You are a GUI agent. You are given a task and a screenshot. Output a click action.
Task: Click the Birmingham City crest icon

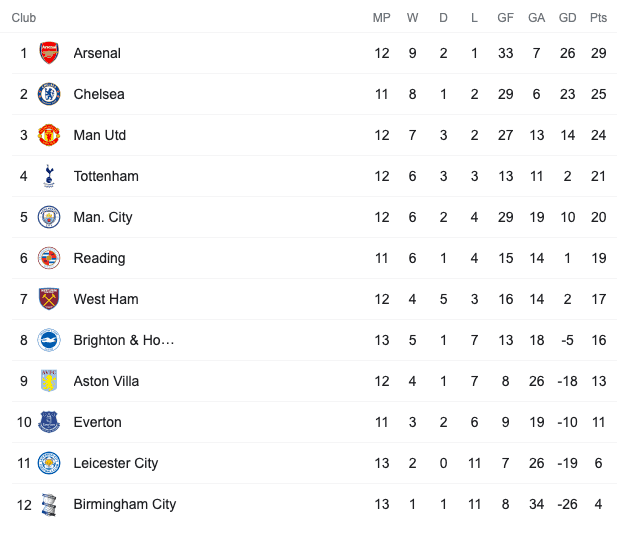point(49,504)
